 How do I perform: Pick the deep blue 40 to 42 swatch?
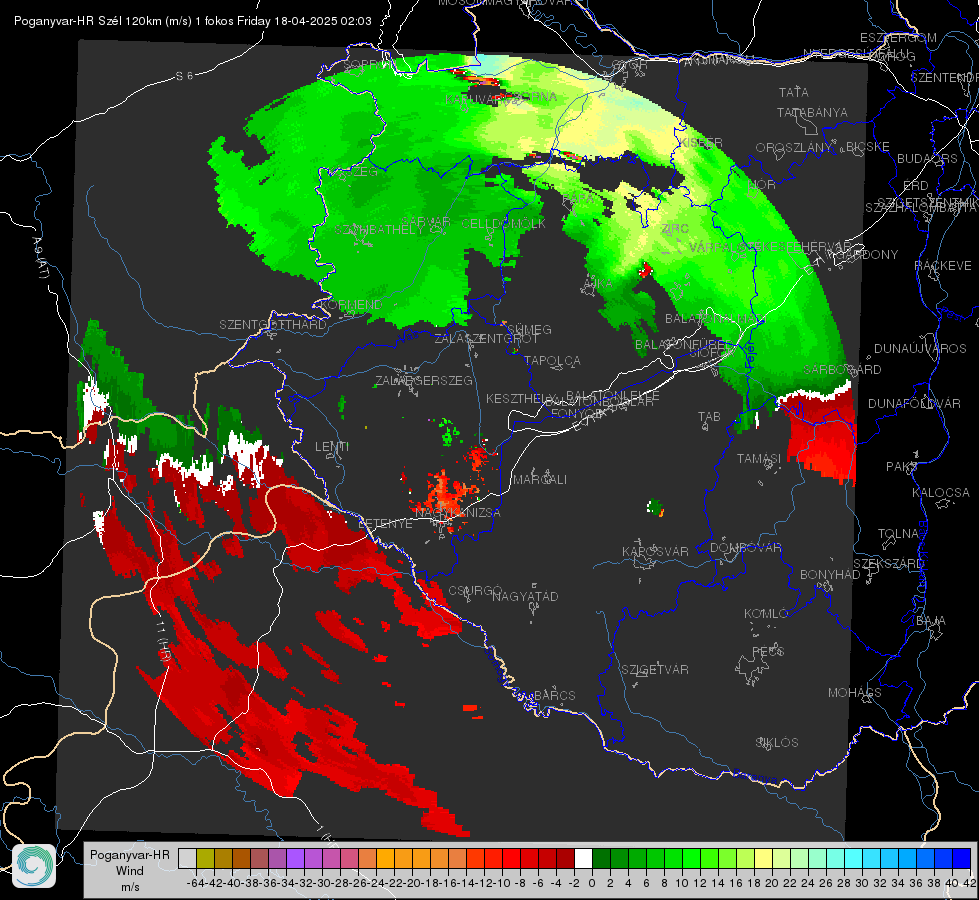click(962, 858)
